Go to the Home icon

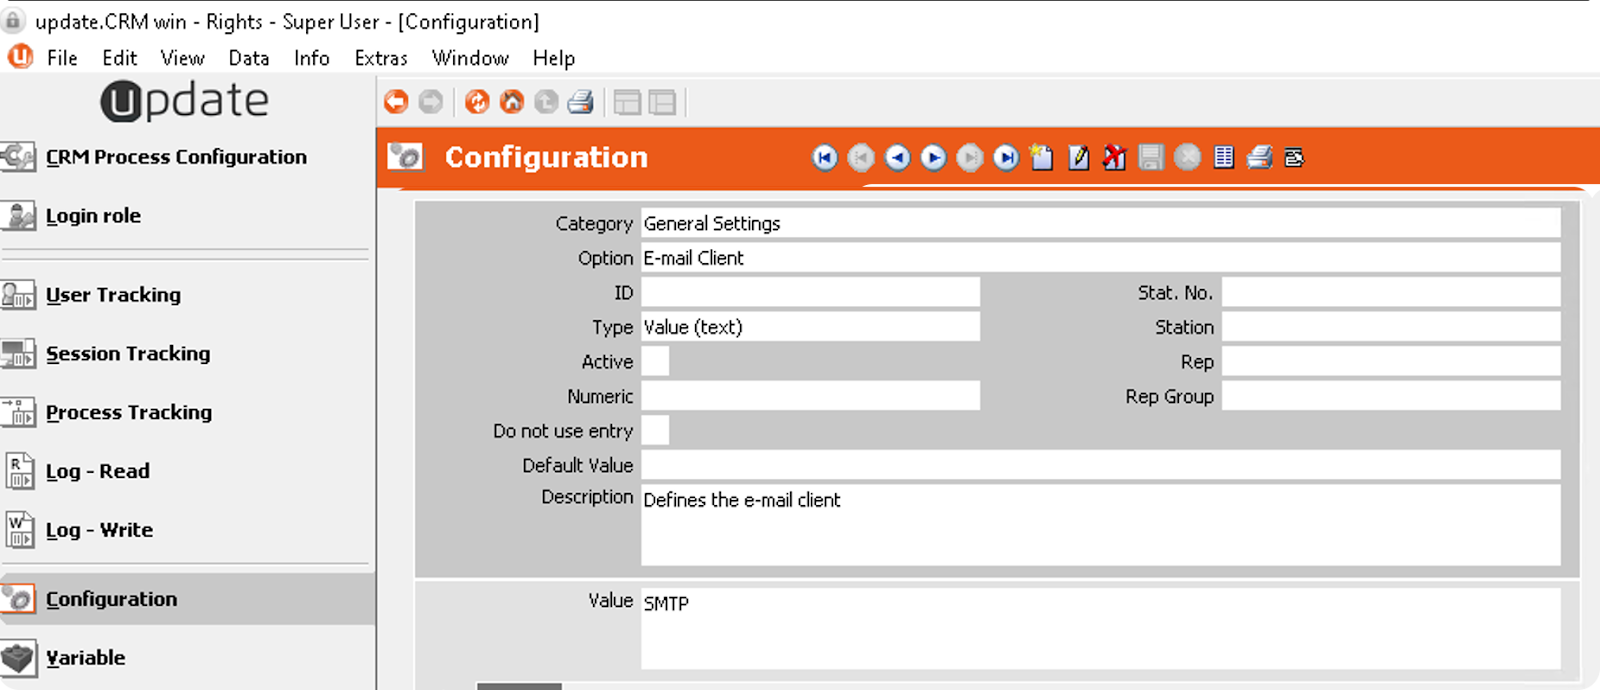click(512, 102)
